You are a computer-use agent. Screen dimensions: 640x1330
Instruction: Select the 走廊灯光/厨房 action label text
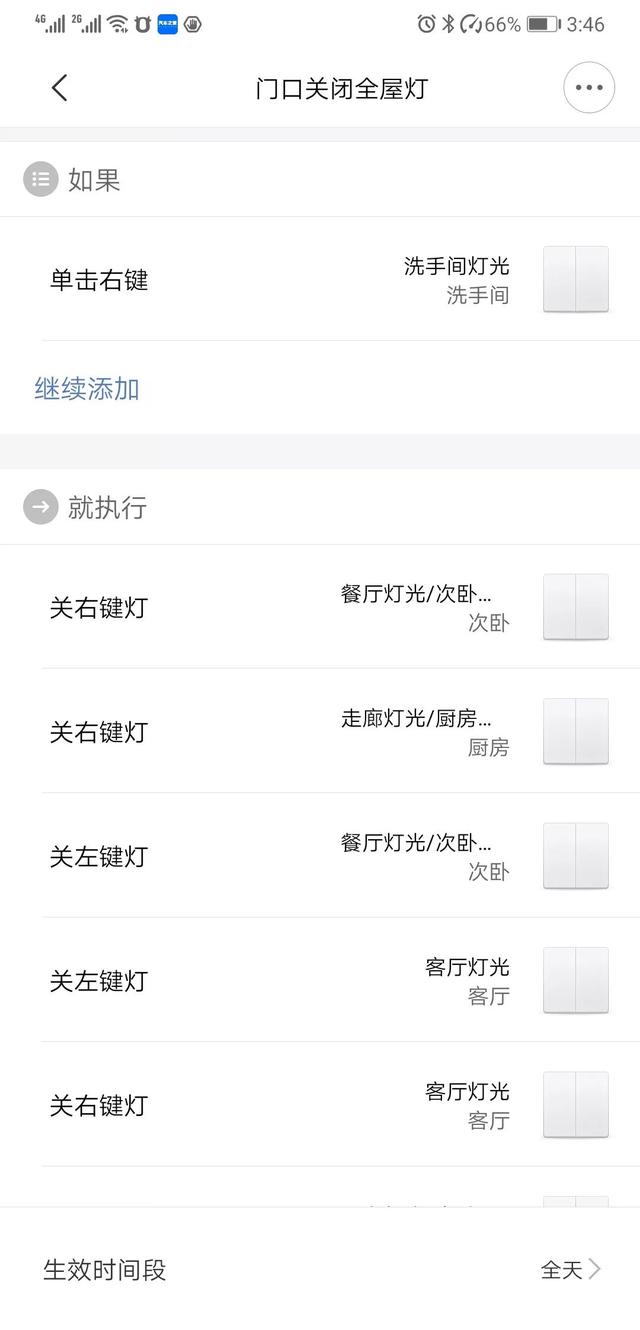[416, 719]
